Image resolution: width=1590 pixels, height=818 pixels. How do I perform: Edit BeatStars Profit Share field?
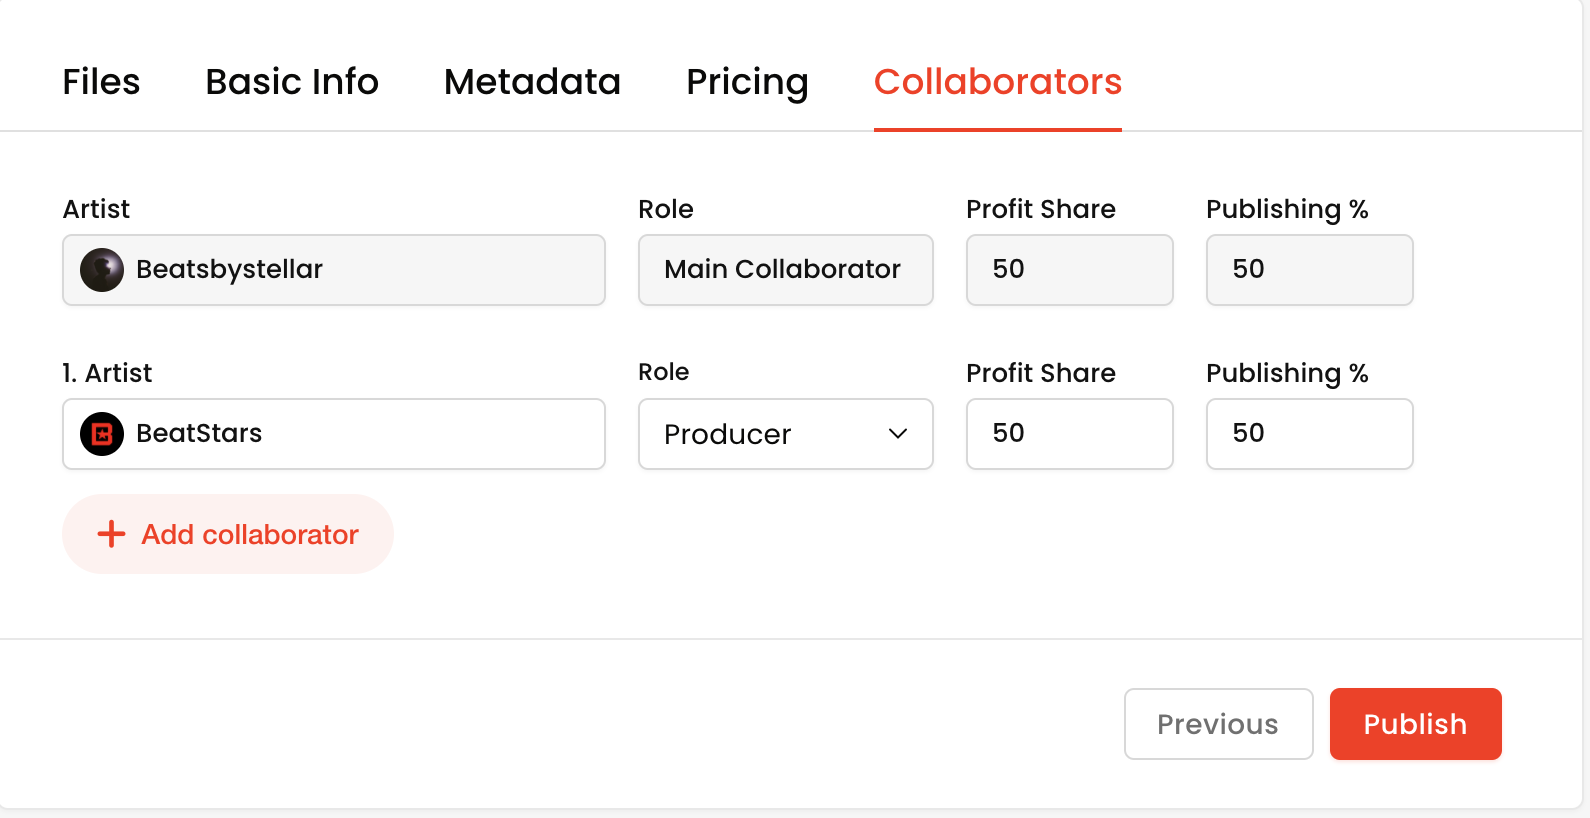point(1069,434)
